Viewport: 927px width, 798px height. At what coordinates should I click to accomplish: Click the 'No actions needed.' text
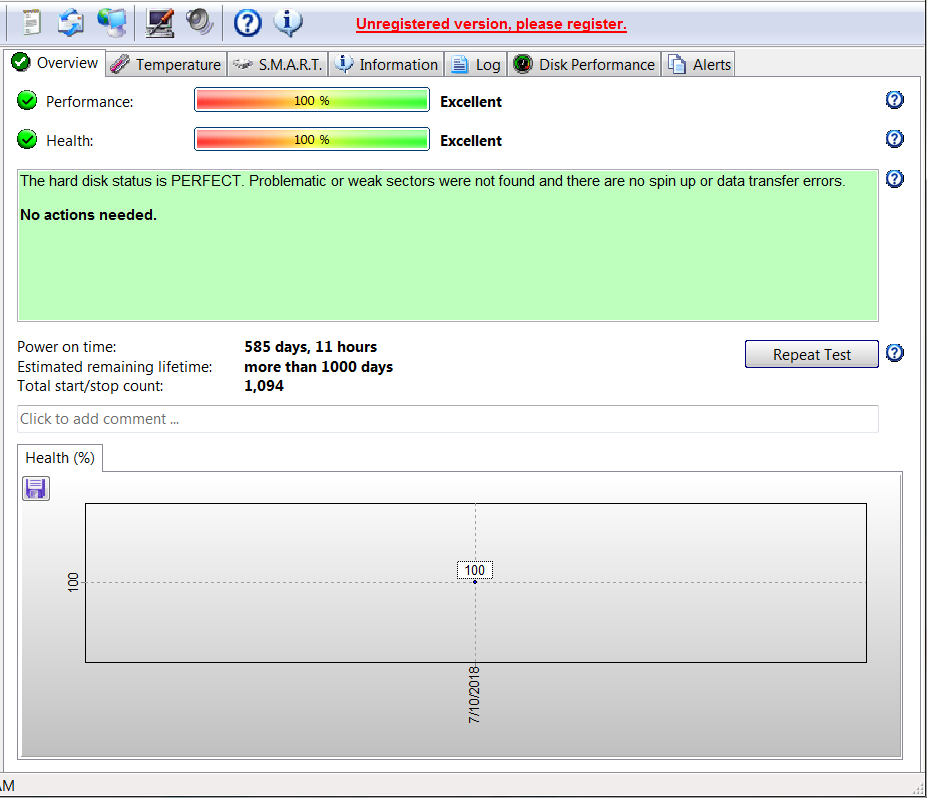[x=89, y=215]
